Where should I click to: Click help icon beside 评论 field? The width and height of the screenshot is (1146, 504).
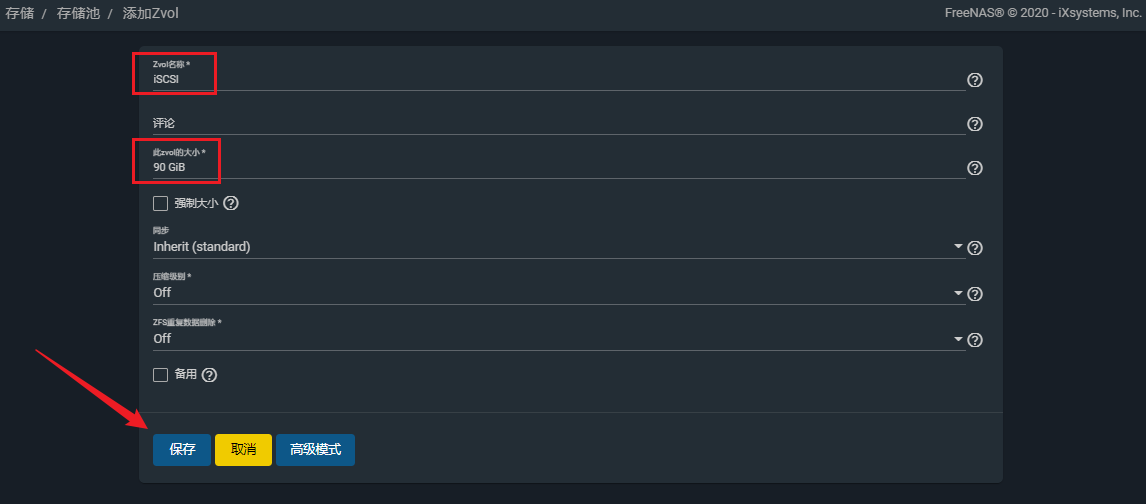[x=975, y=124]
